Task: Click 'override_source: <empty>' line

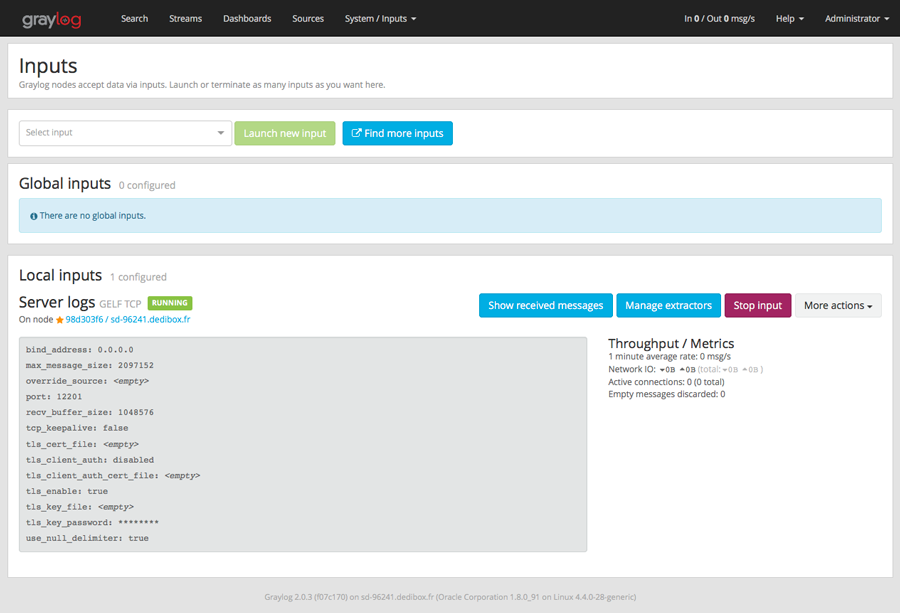Action: [x=87, y=381]
